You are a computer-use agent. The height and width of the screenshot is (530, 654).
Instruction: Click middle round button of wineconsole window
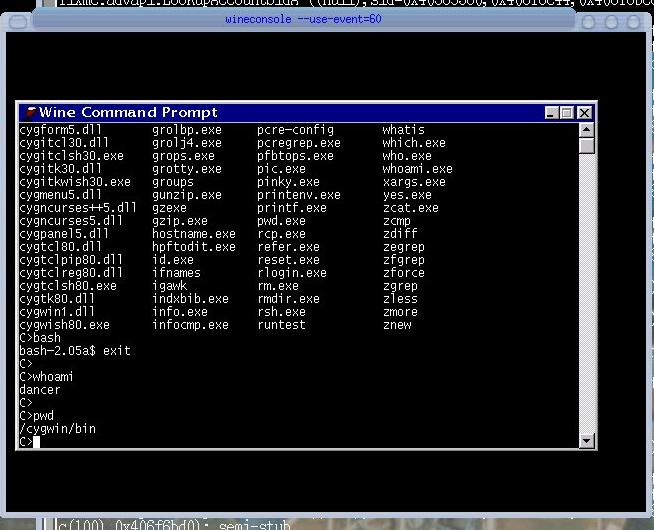coord(611,22)
